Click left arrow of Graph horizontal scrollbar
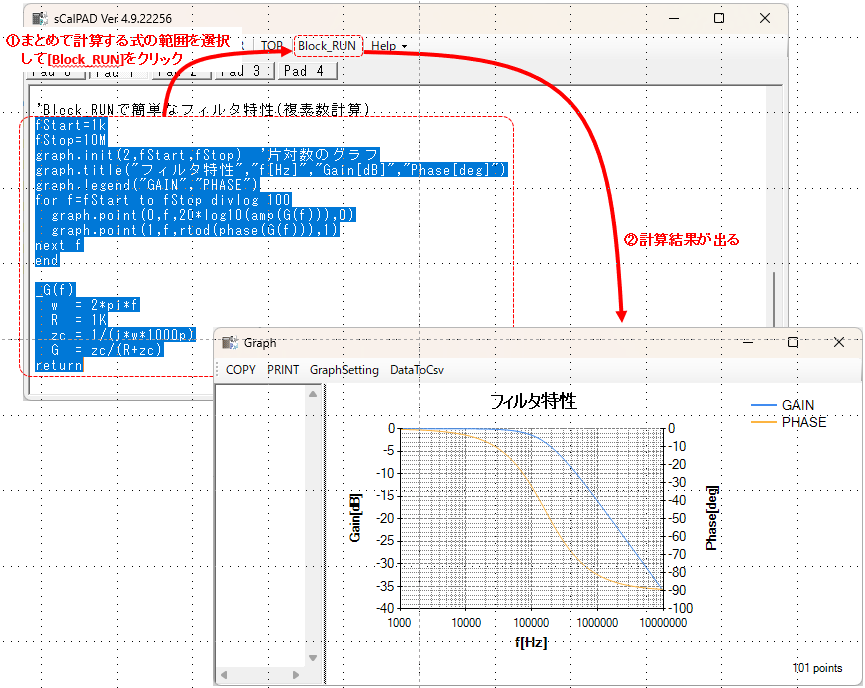 click(224, 676)
